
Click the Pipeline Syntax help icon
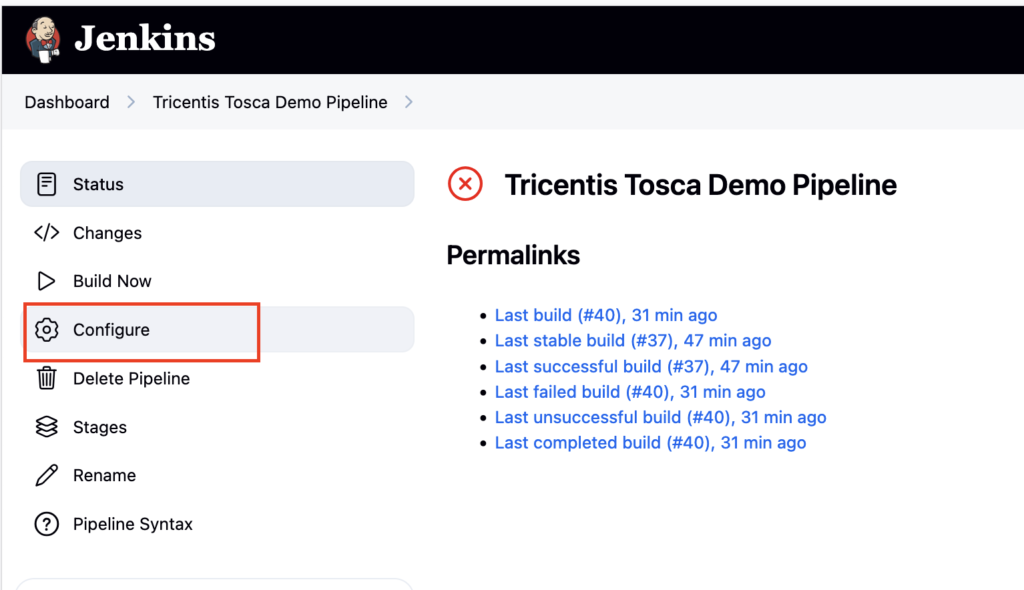point(46,524)
